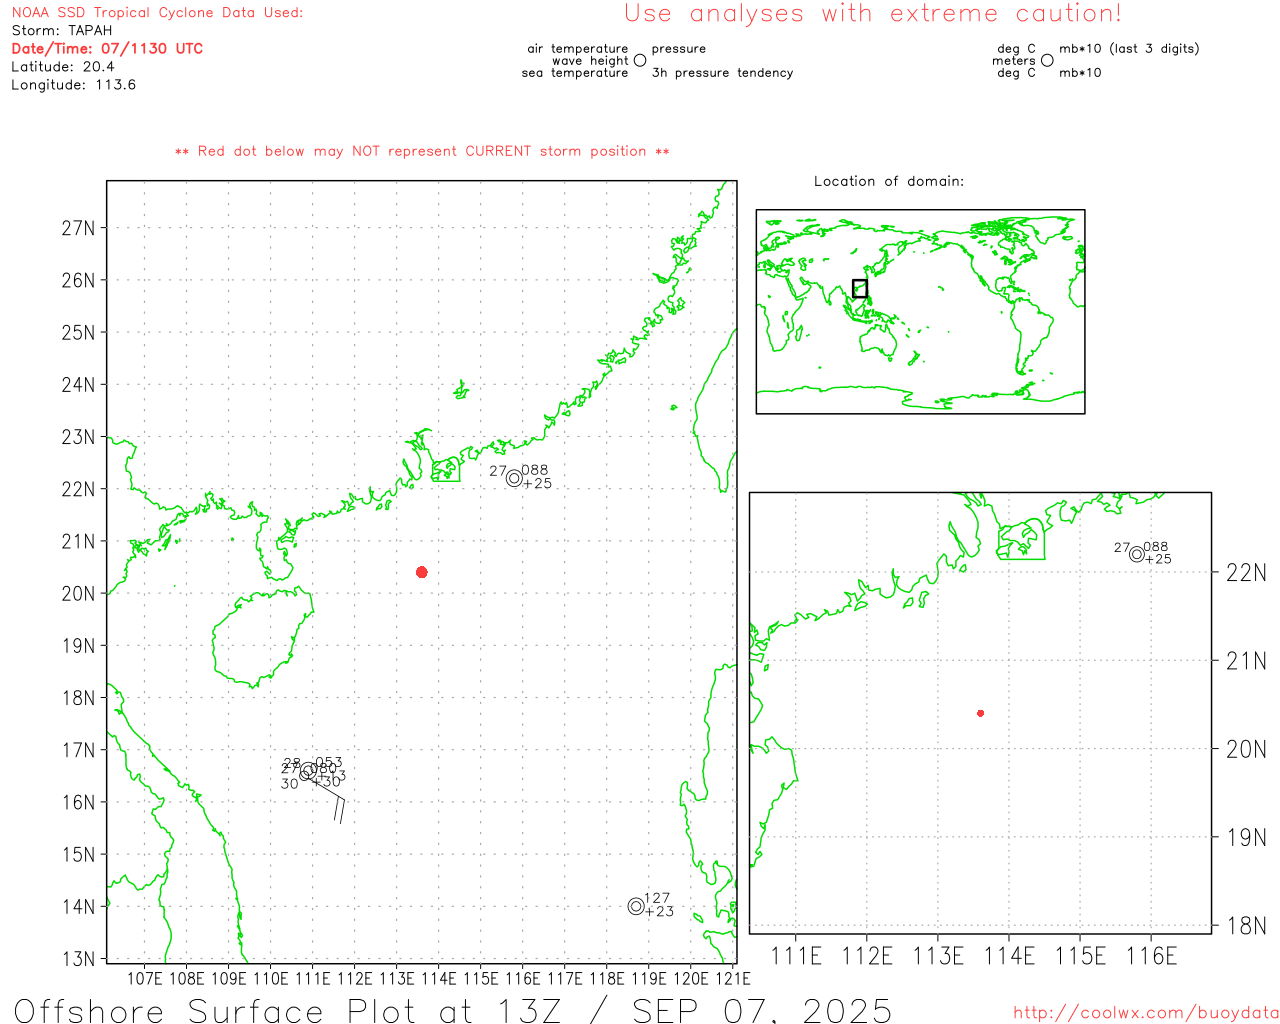The width and height of the screenshot is (1280, 1024).
Task: Click the 'NOAA SSD Tropical Cyclone Data Used:' header
Action: click(157, 13)
